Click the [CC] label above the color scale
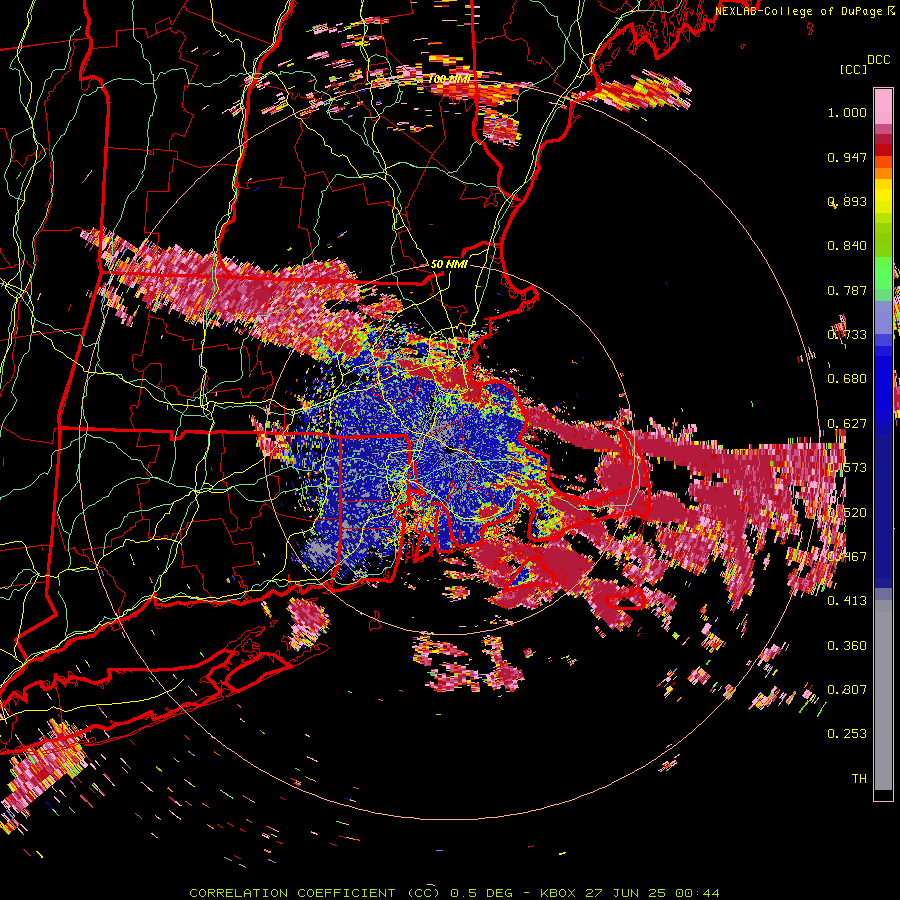Screen dimensions: 900x900 (x=853, y=69)
